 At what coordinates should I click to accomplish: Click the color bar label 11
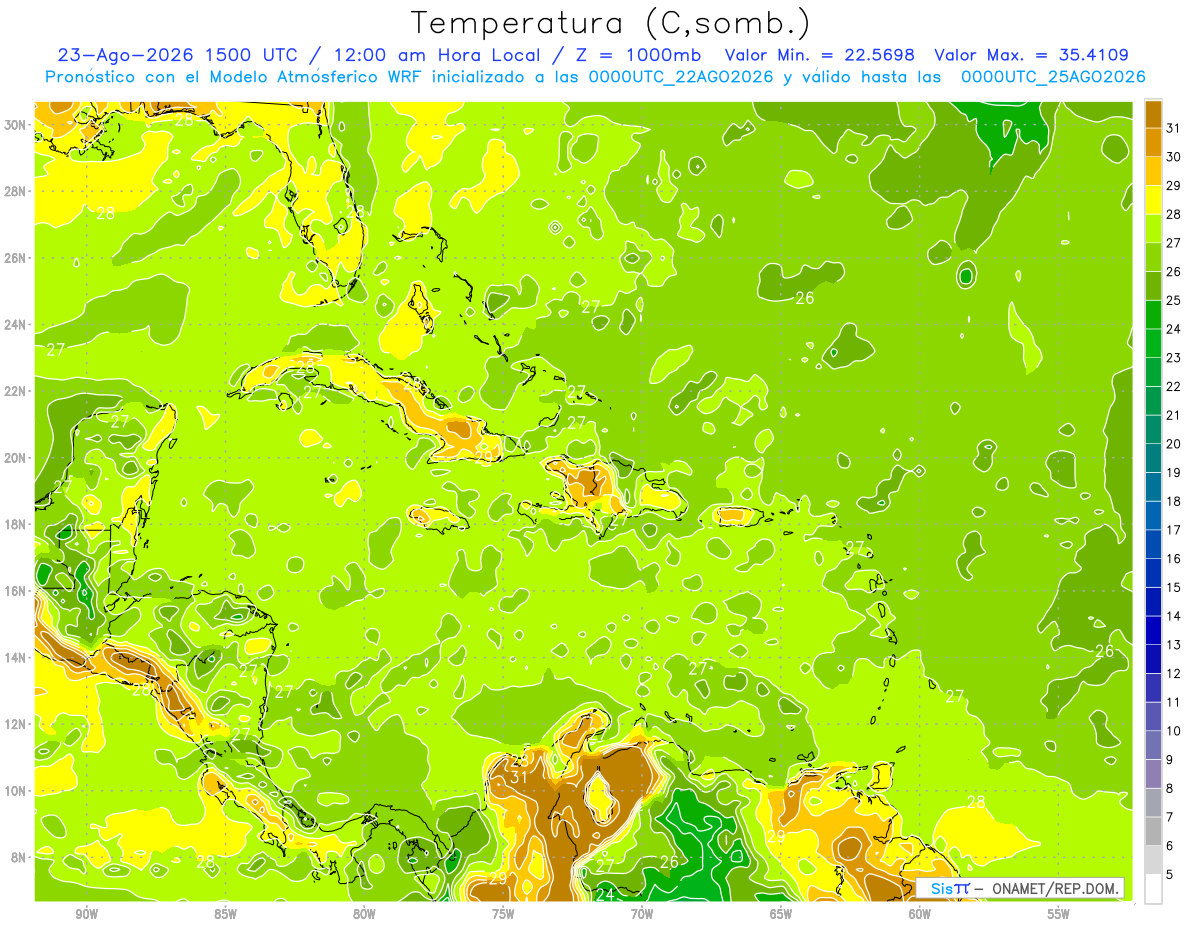coord(1173,702)
